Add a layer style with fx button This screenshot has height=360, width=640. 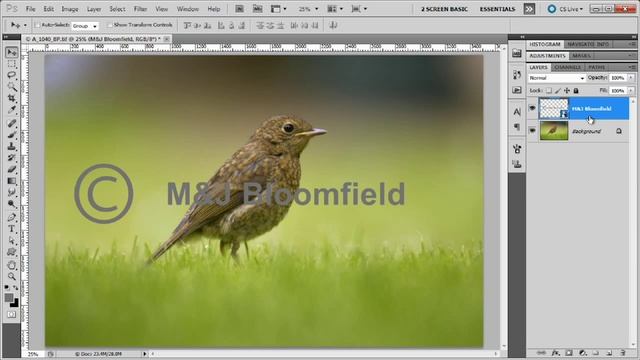(x=555, y=353)
